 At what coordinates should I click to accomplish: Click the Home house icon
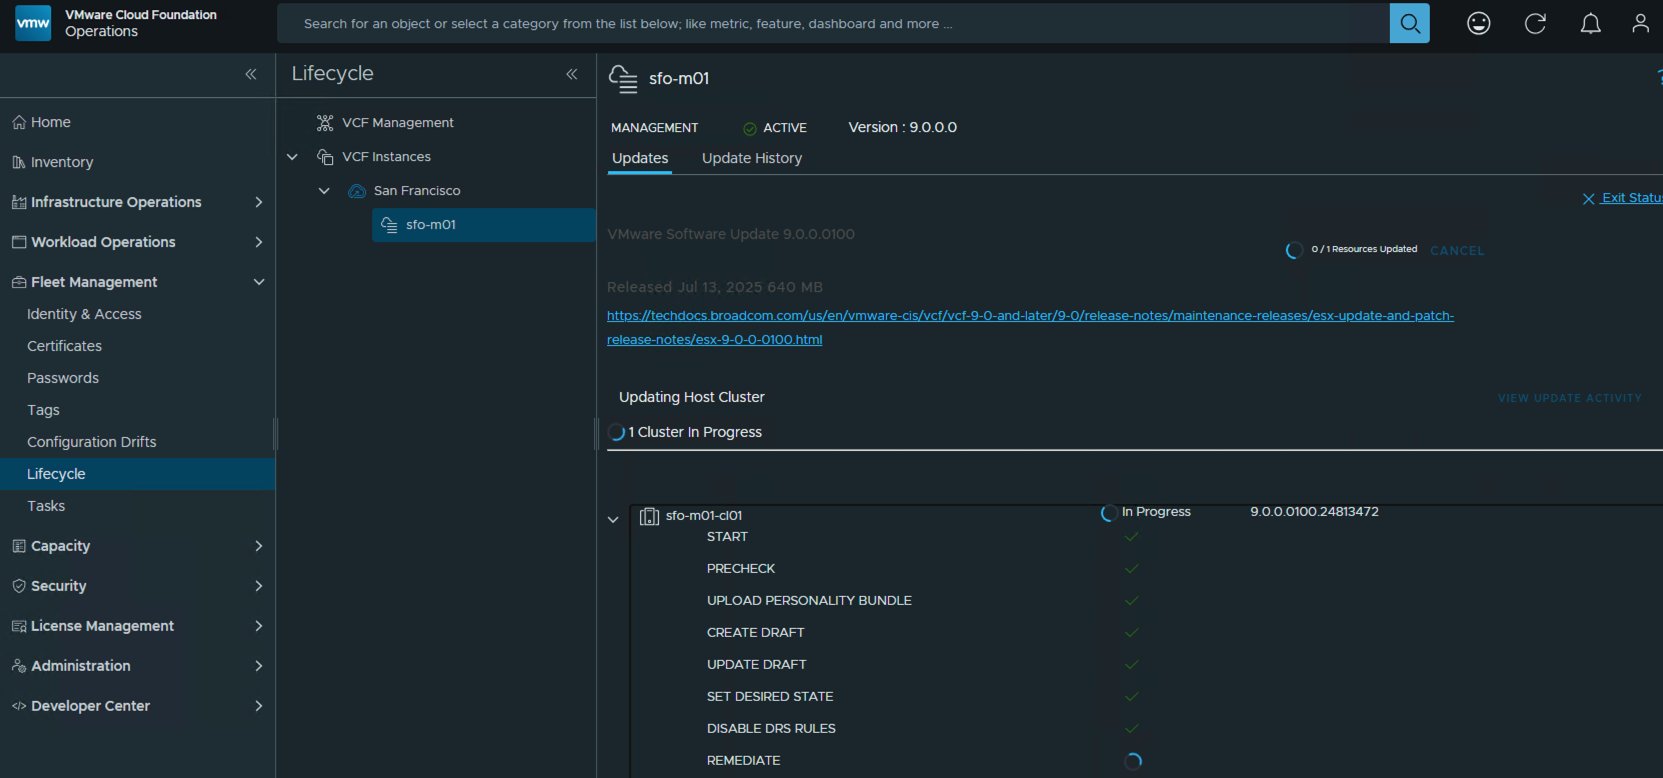pyautogui.click(x=19, y=122)
